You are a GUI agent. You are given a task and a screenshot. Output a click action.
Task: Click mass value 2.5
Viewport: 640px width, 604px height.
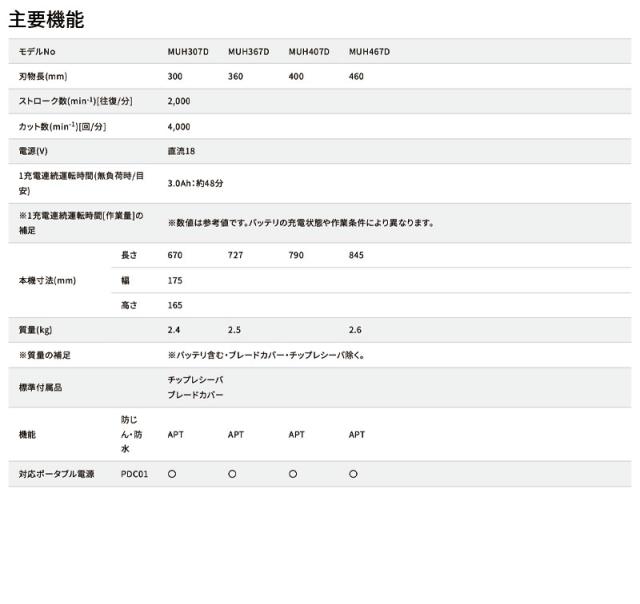[x=234, y=330]
